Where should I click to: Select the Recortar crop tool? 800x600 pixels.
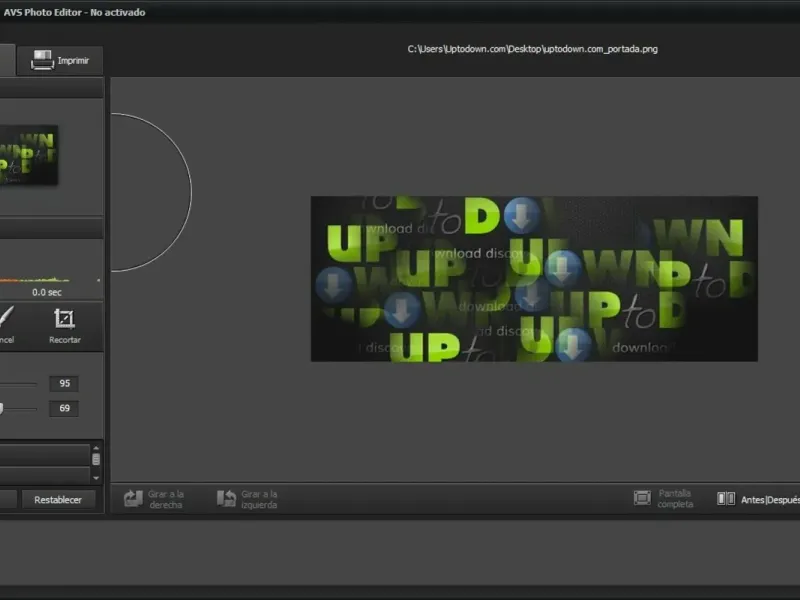(64, 326)
